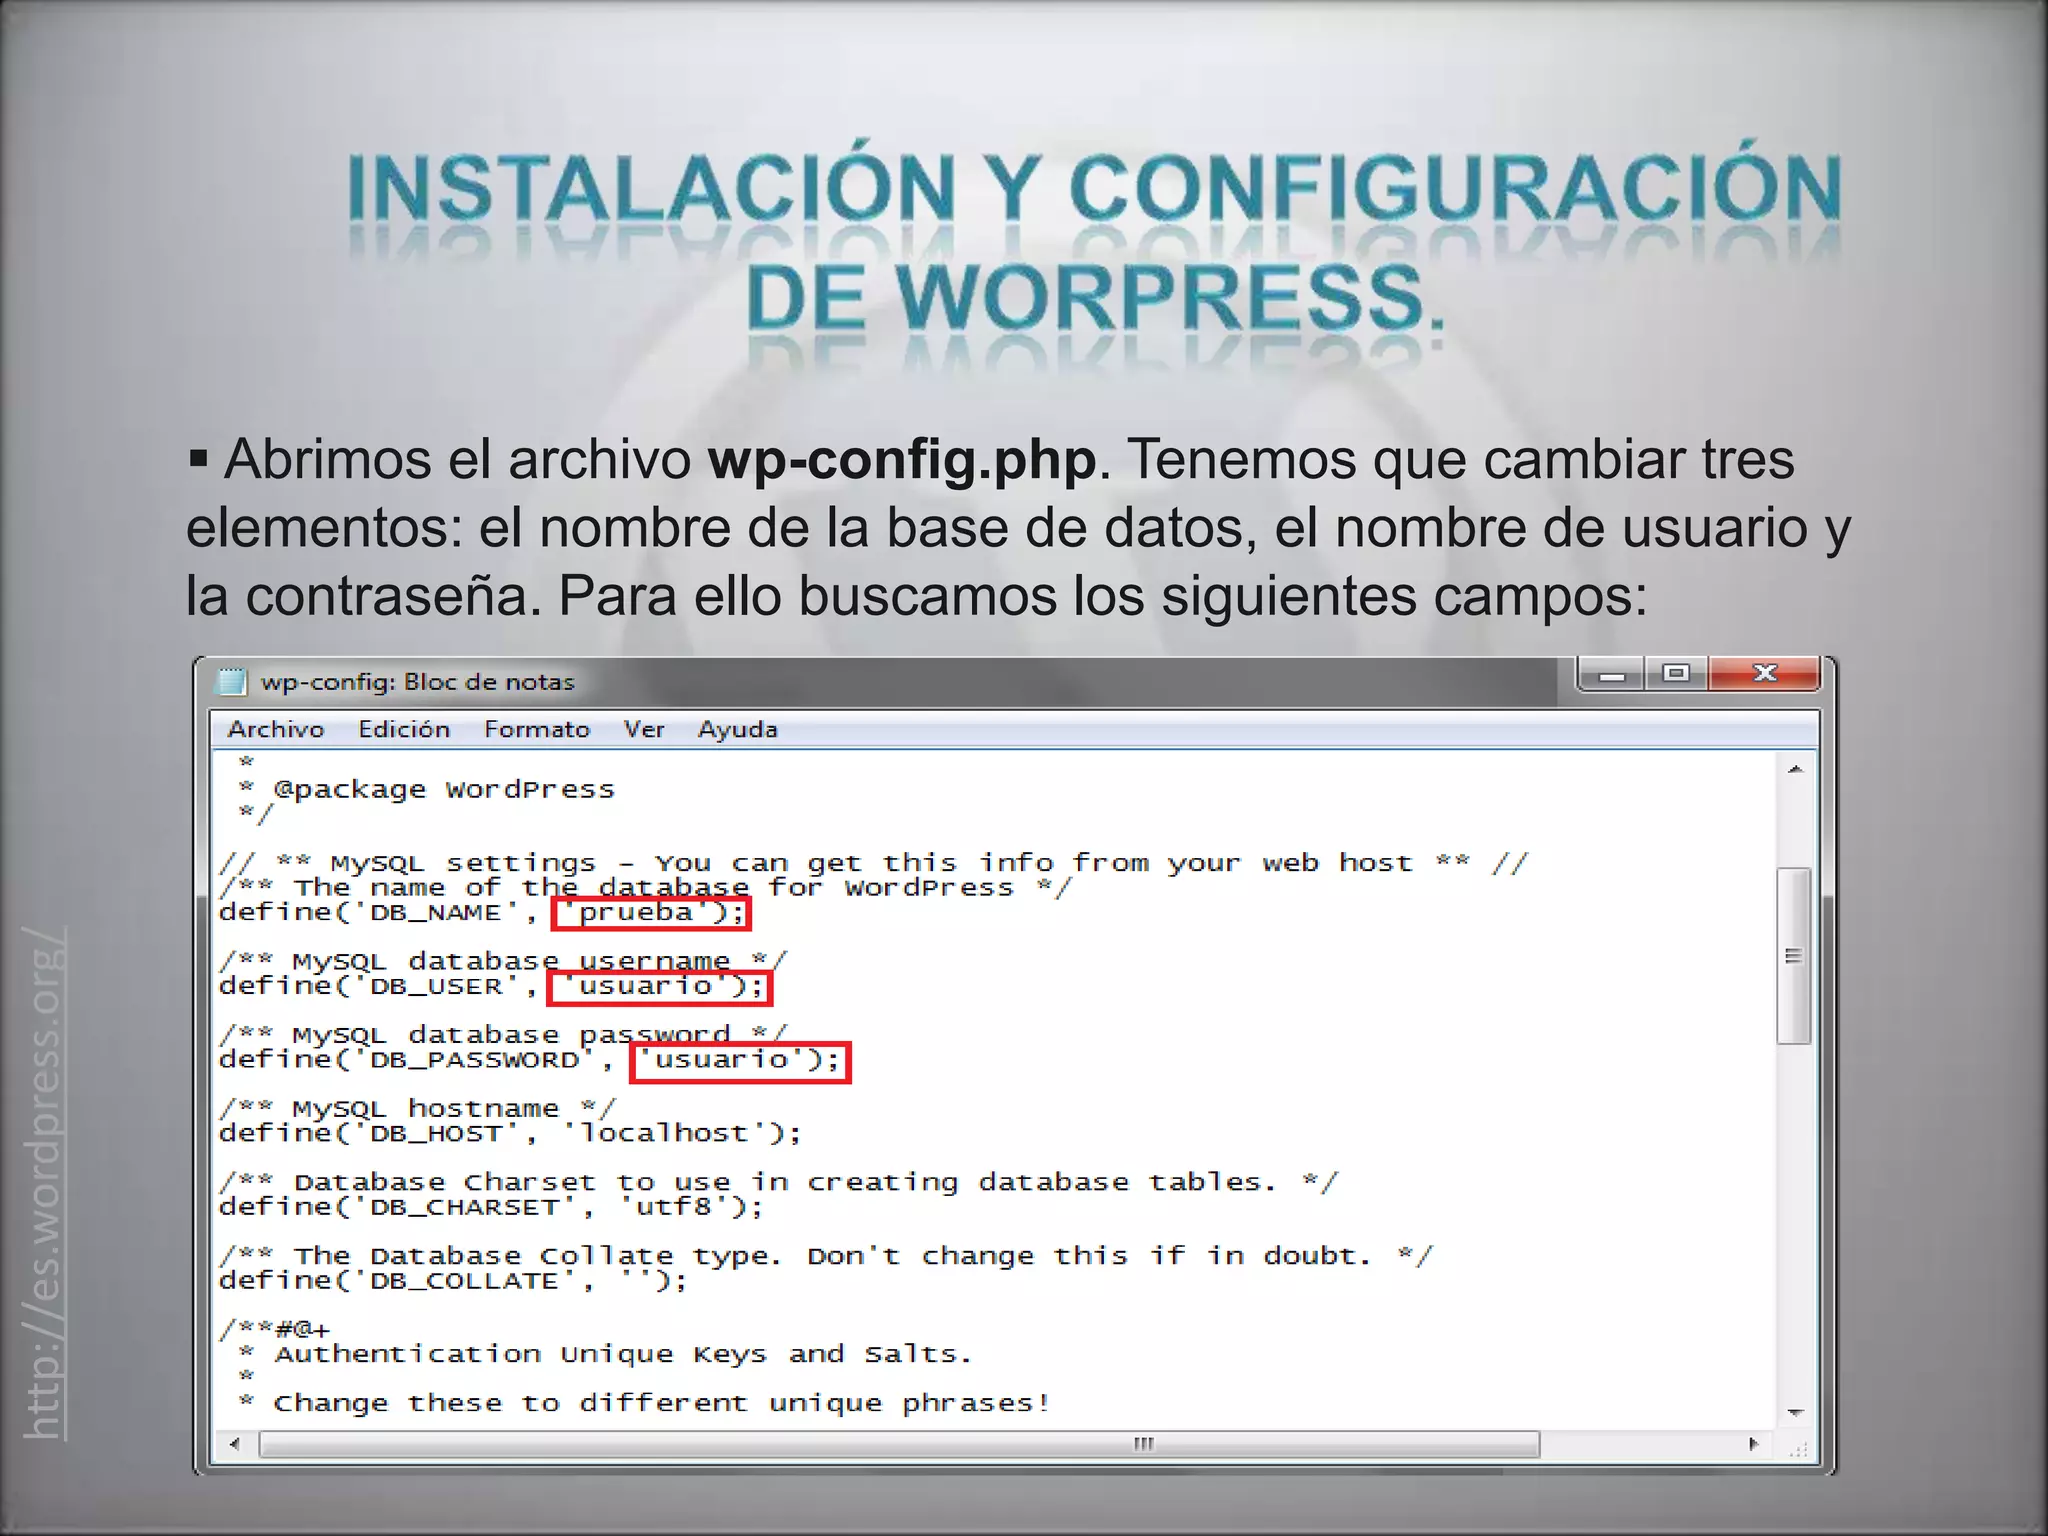2048x1536 pixels.
Task: Click the vertical scrollbar down arrow
Action: [x=1795, y=1412]
